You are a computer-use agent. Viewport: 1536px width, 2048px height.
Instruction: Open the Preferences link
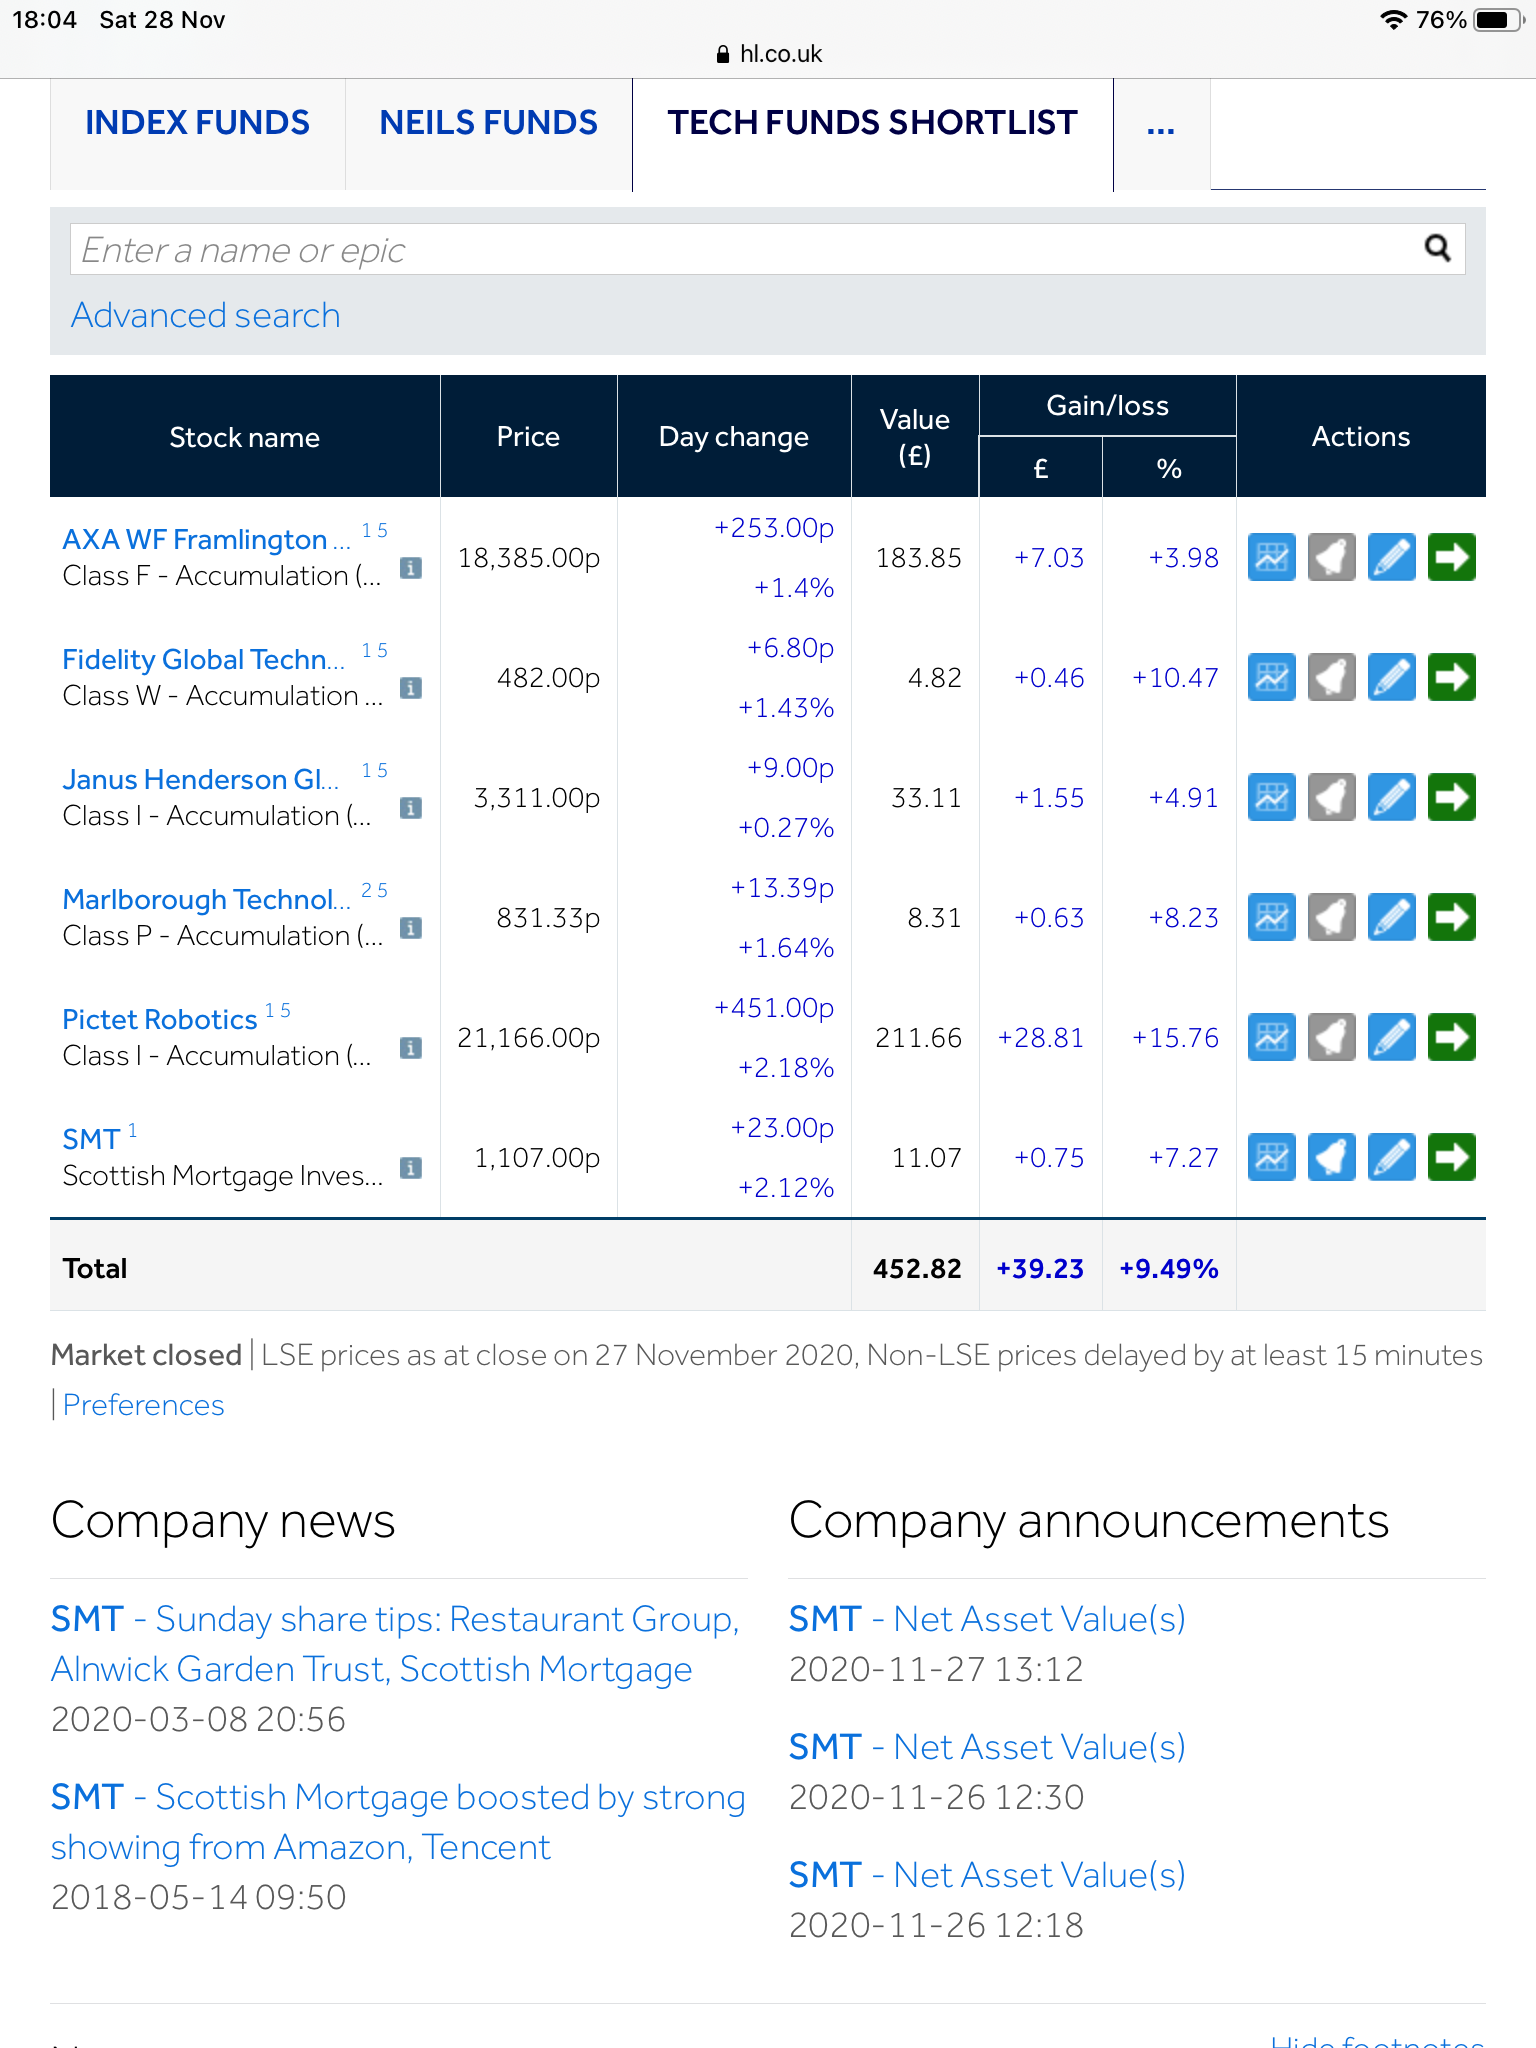pos(143,1405)
